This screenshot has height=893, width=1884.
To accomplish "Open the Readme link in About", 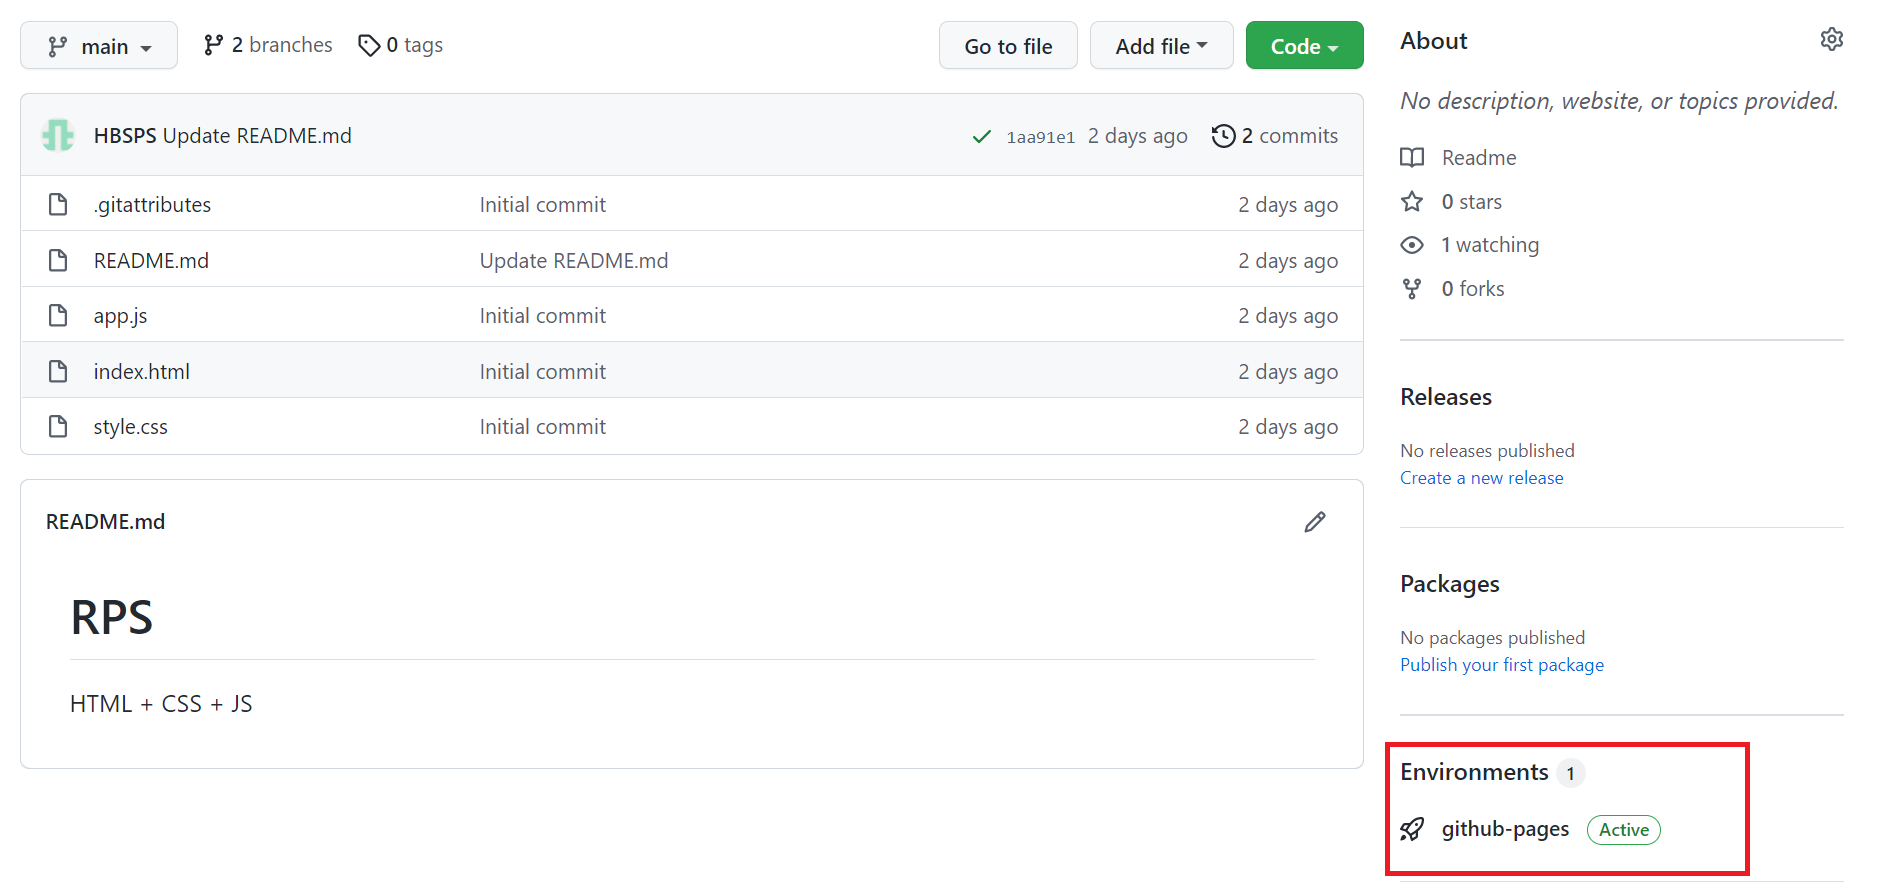I will (1478, 158).
